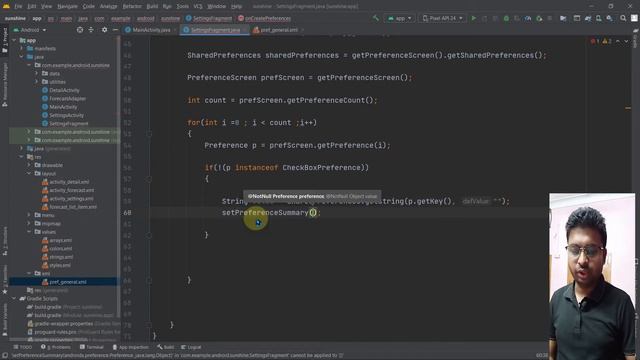Open the app run configuration dropdown

pyautogui.click(x=400, y=18)
